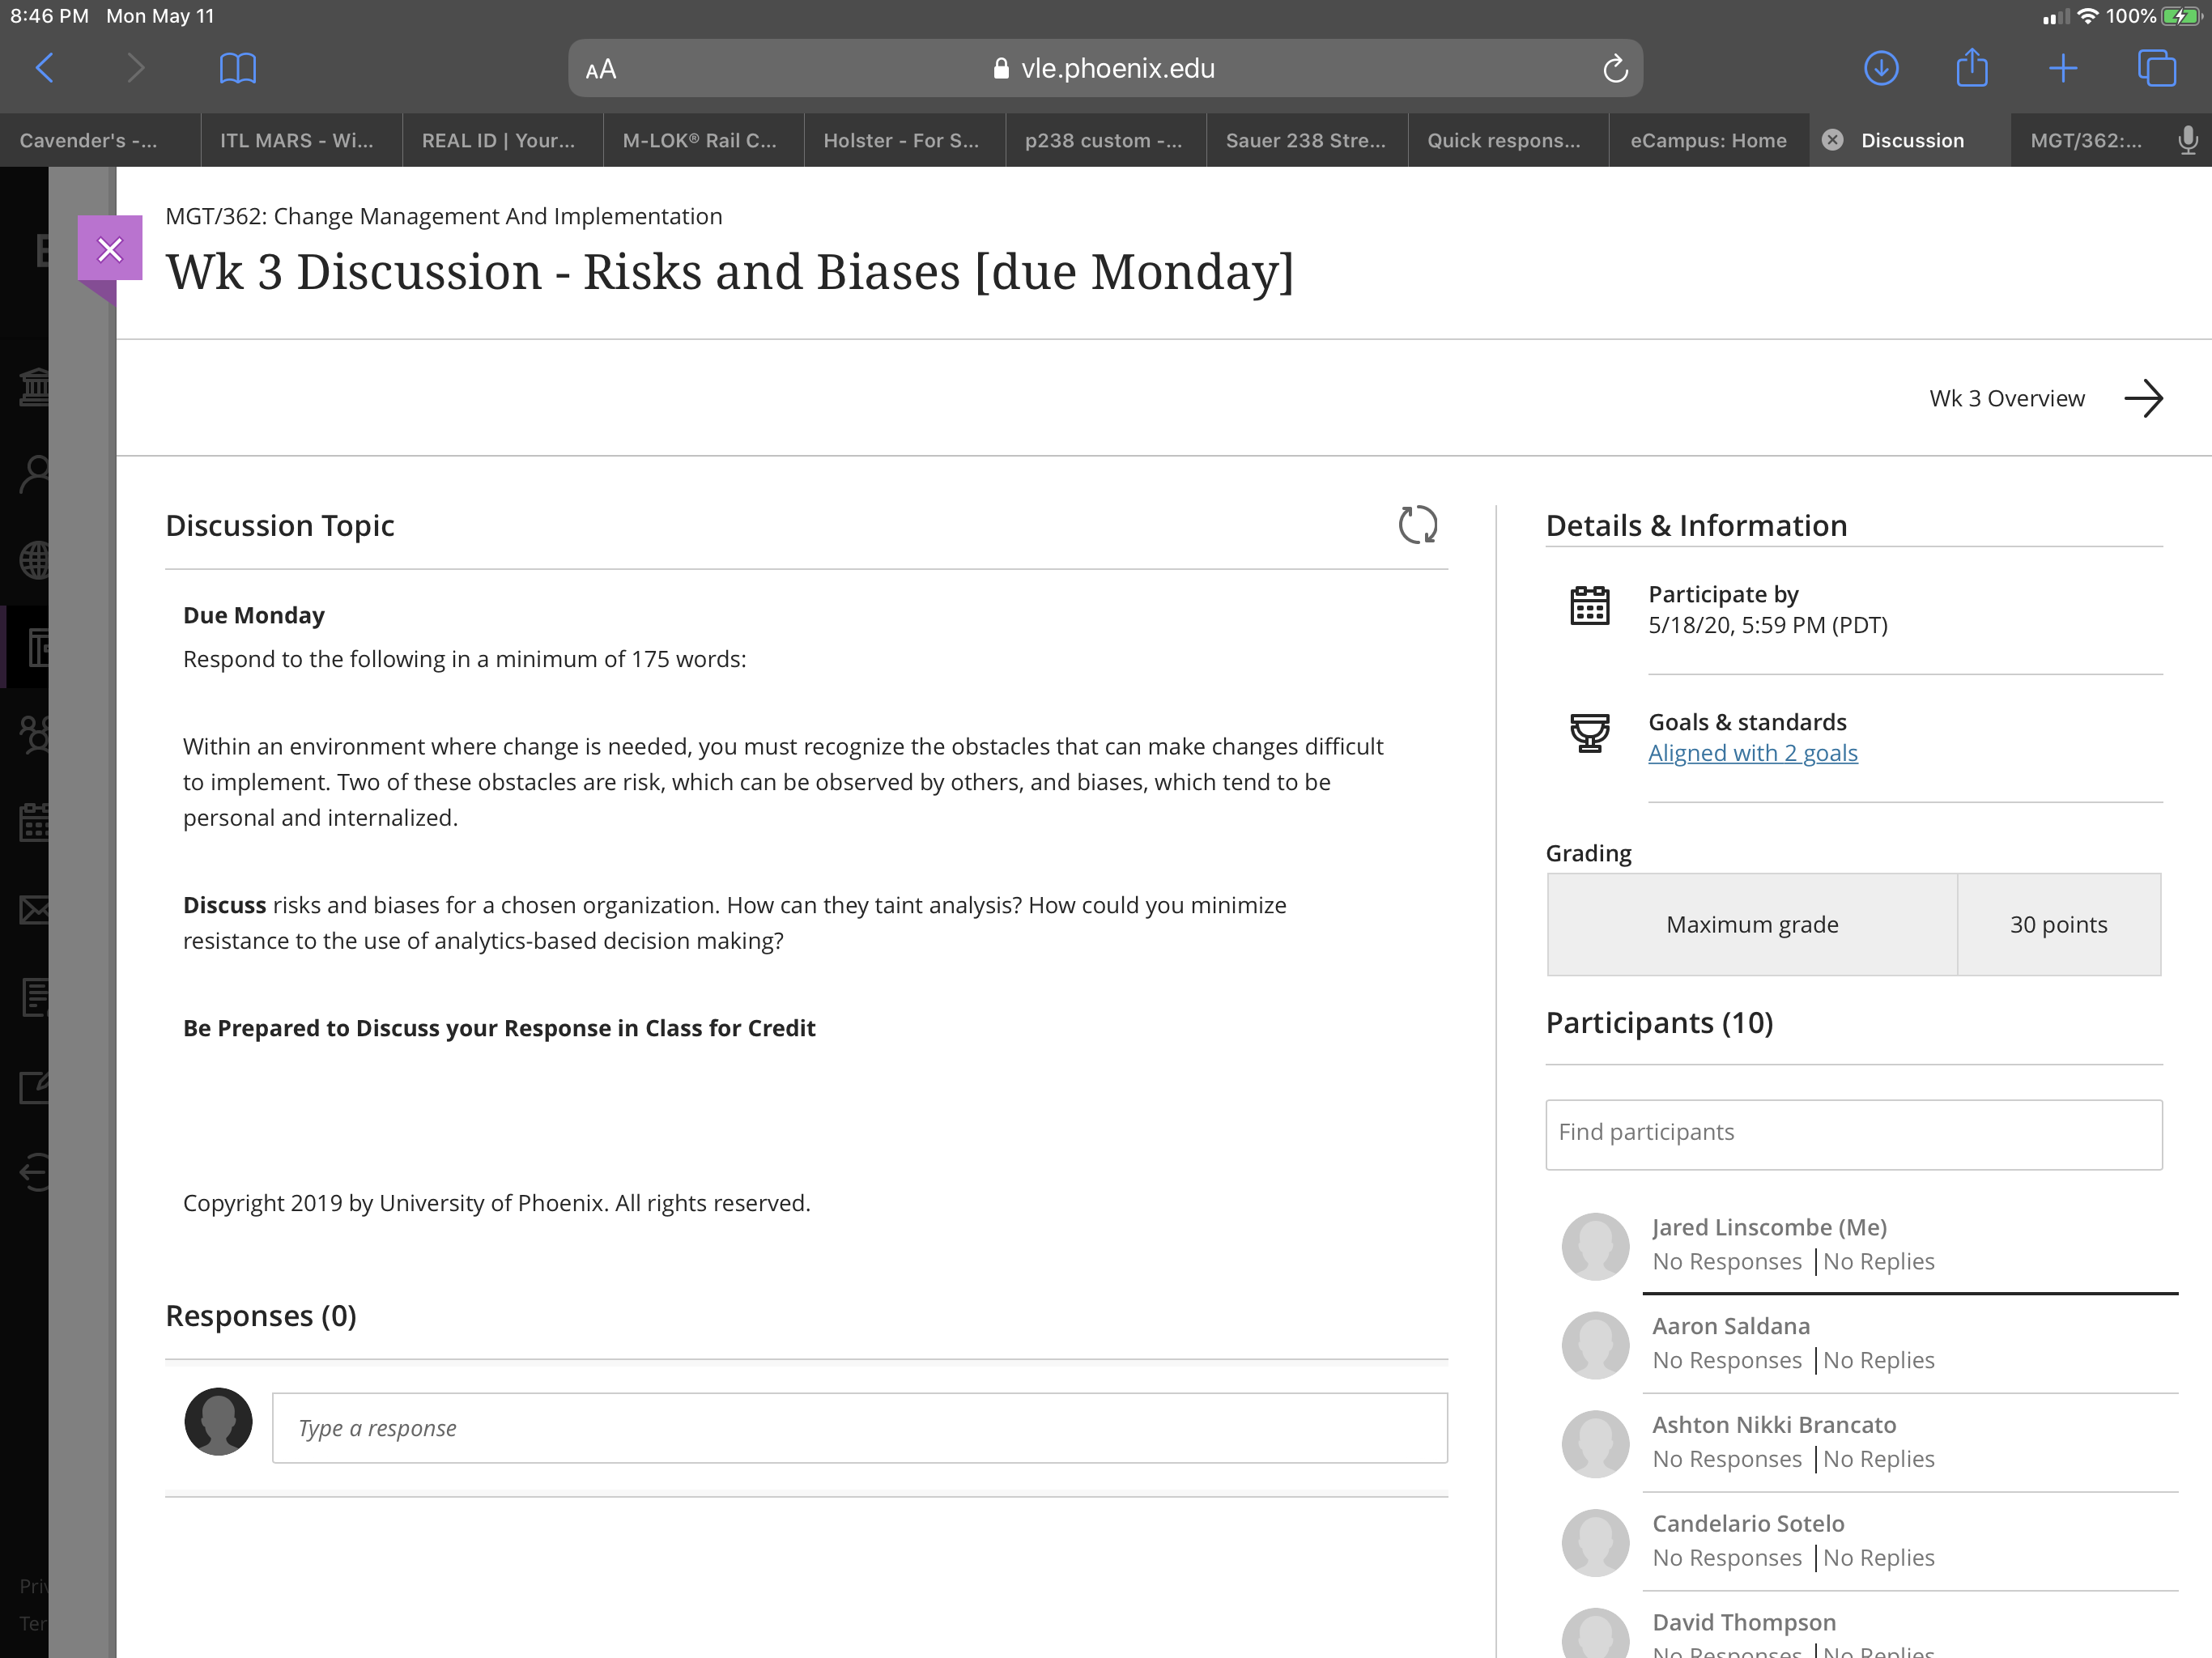This screenshot has width=2212, height=1658.
Task: Show all open tabs overview
Action: pos(2156,68)
